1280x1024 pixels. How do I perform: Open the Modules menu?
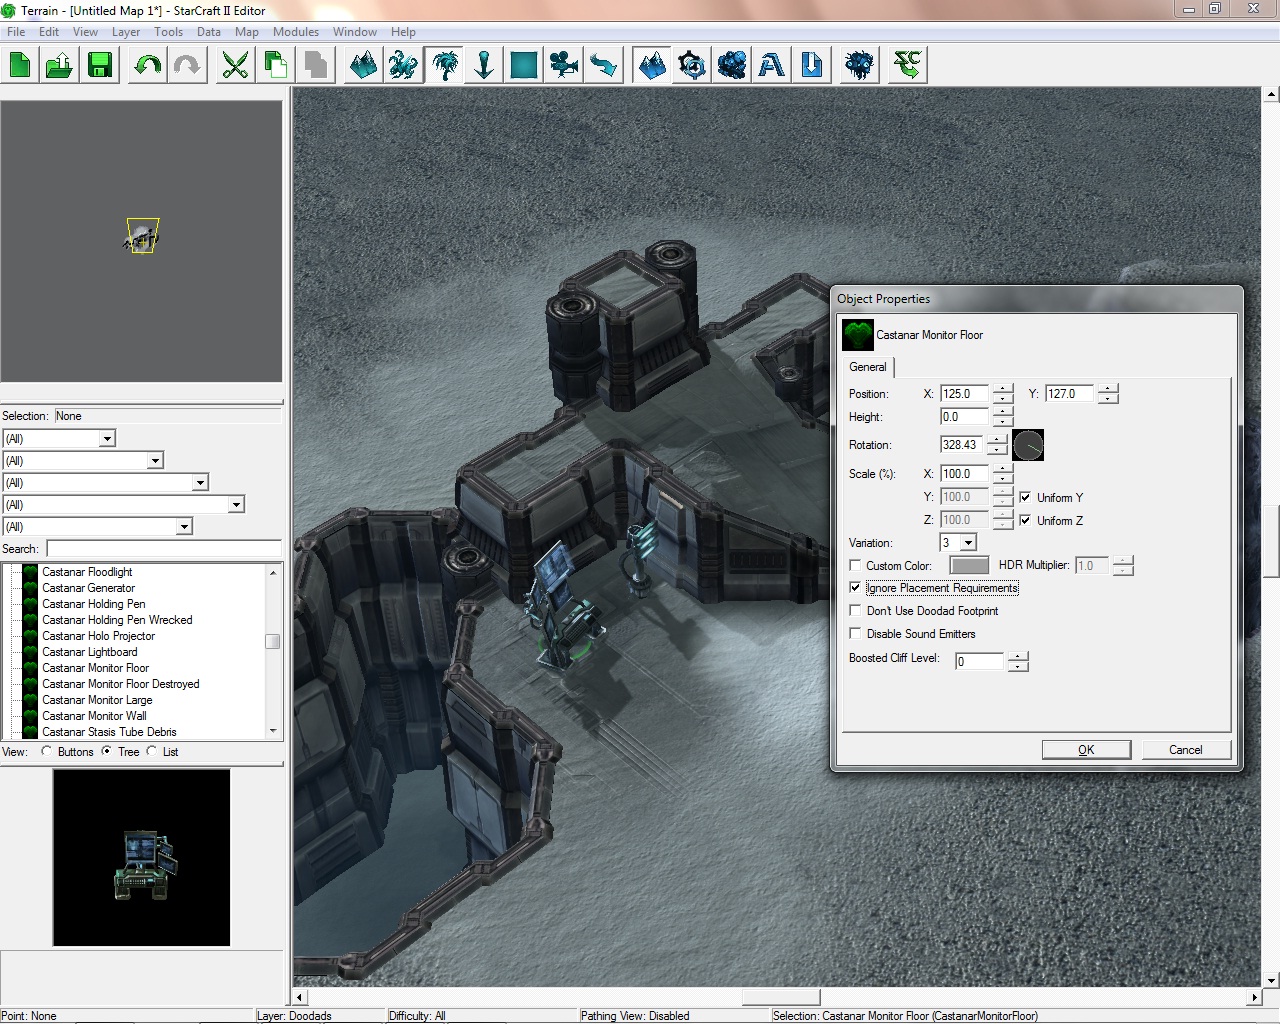pos(295,32)
